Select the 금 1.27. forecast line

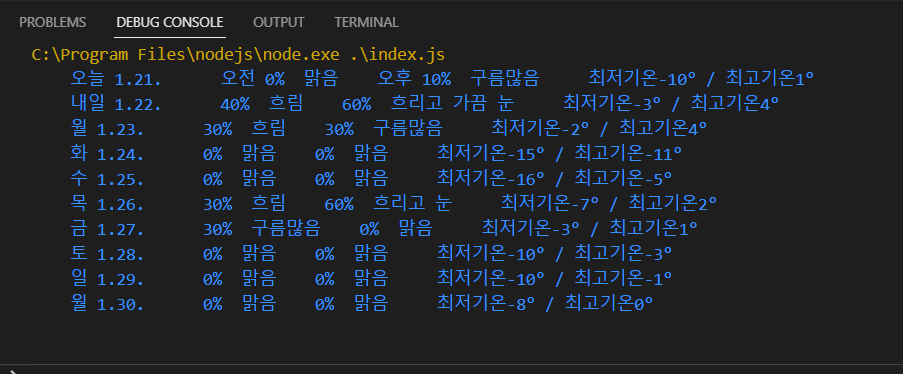[x=384, y=228]
